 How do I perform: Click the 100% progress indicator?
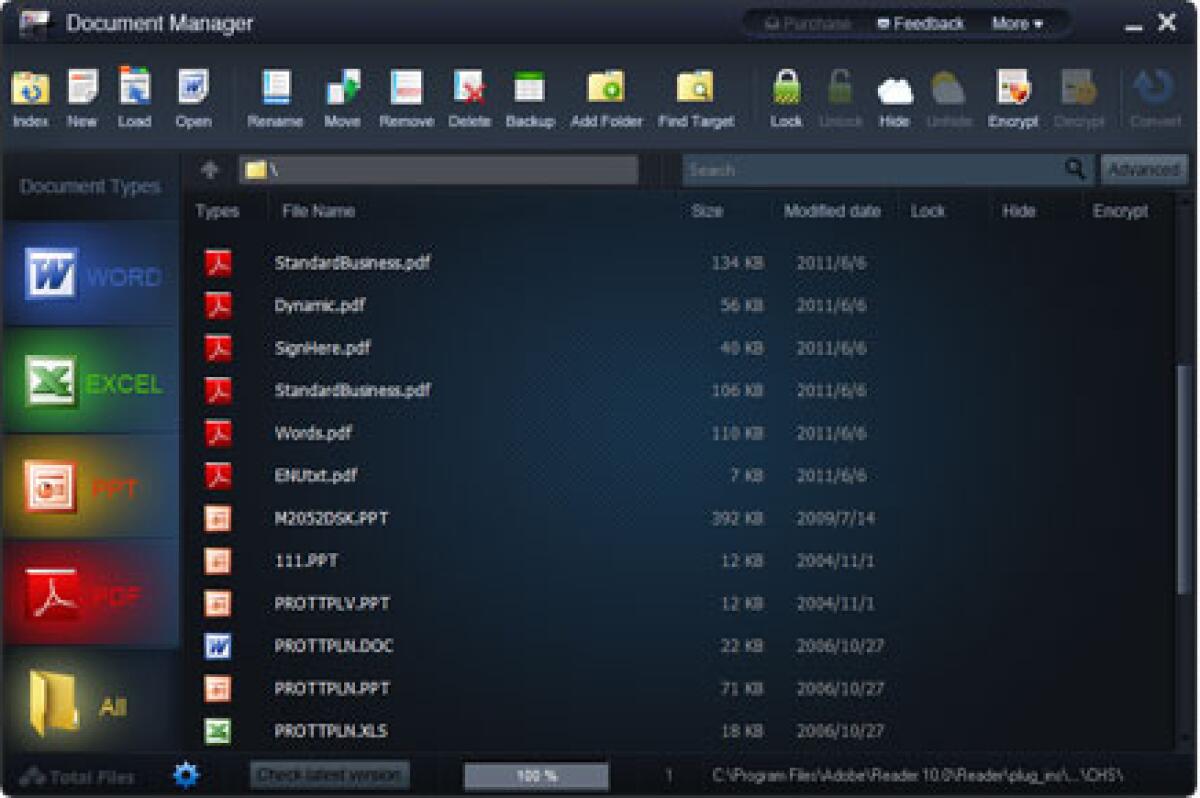(x=537, y=774)
